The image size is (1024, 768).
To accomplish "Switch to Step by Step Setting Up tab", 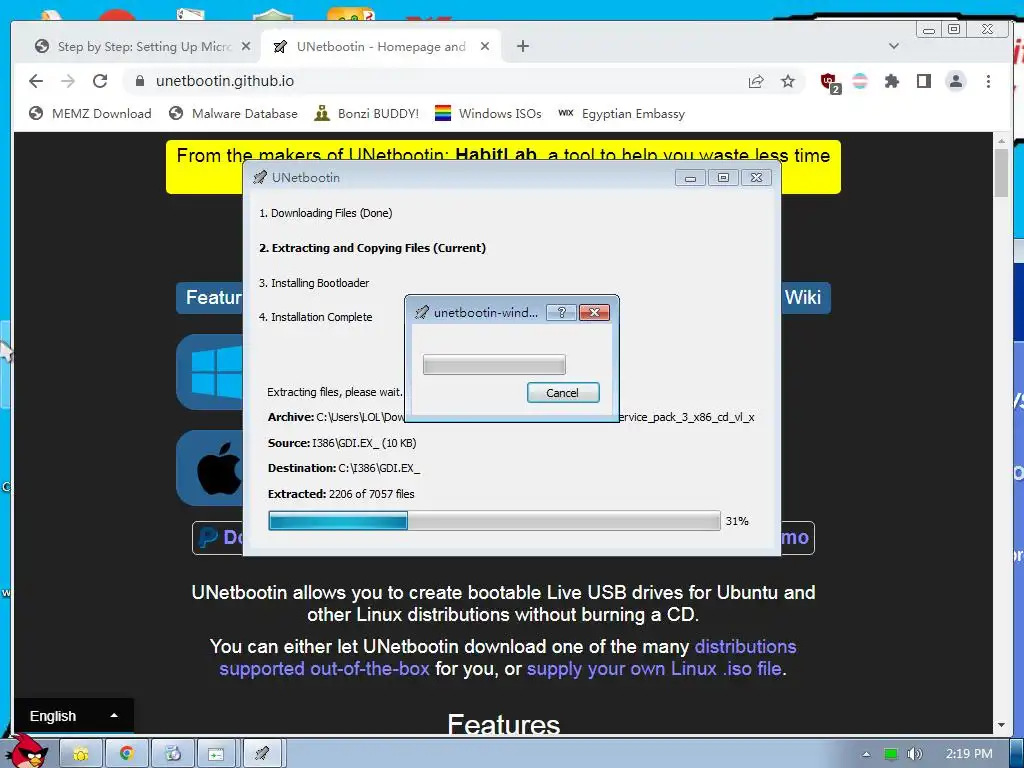I will (143, 46).
